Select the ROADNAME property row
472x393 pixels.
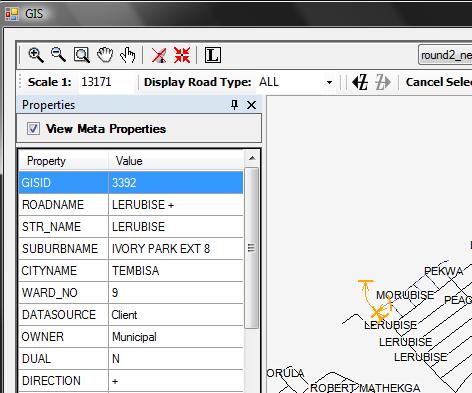(131, 205)
